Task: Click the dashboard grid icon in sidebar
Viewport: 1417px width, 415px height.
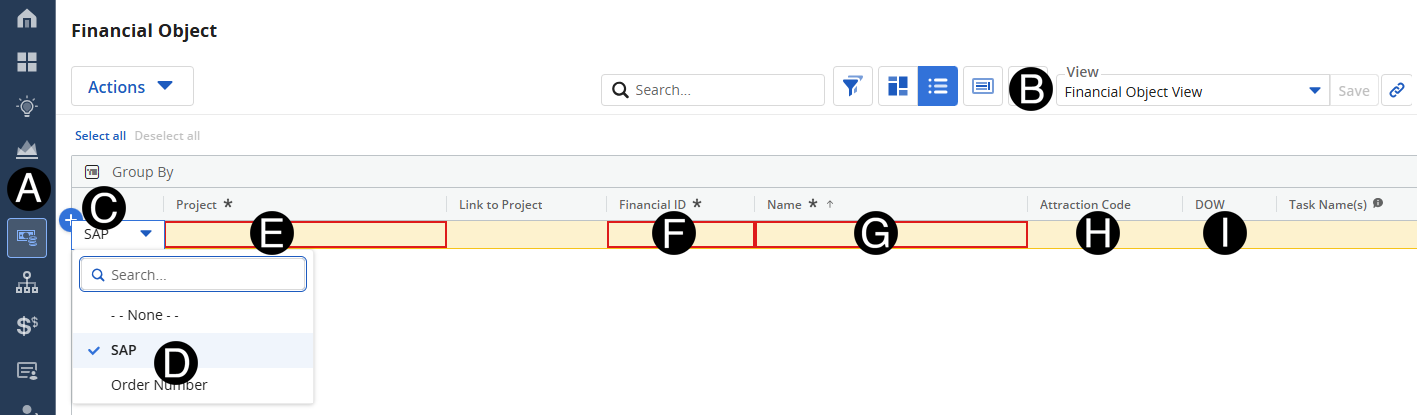Action: pos(27,62)
